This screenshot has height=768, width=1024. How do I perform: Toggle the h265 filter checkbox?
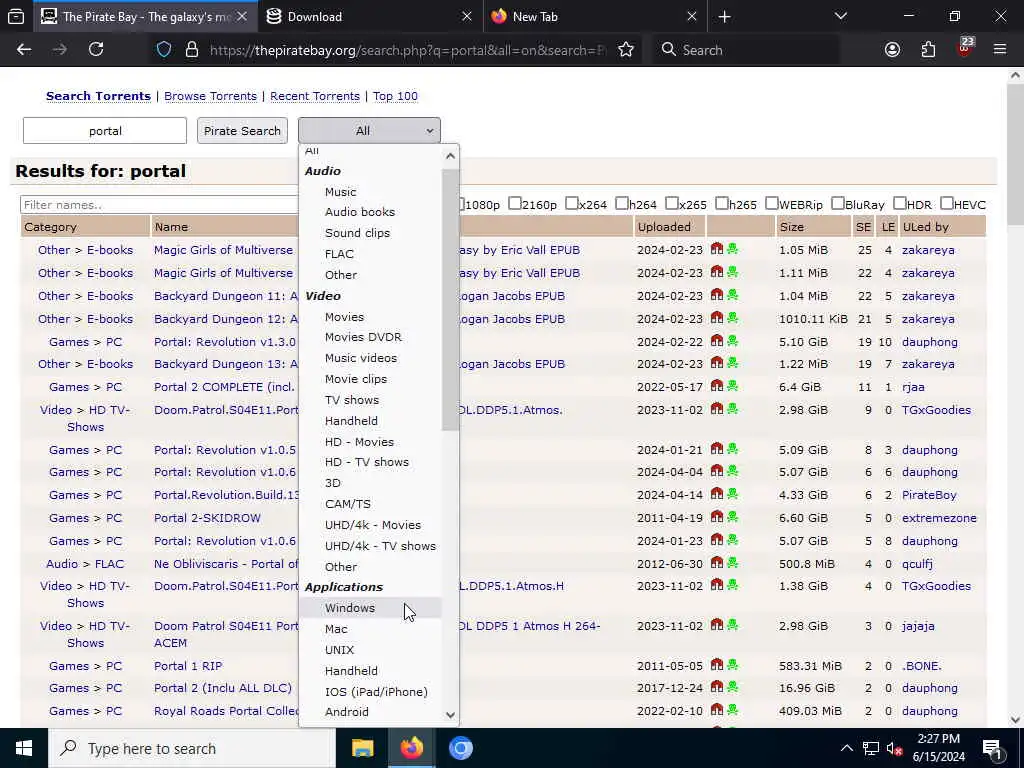coord(722,203)
